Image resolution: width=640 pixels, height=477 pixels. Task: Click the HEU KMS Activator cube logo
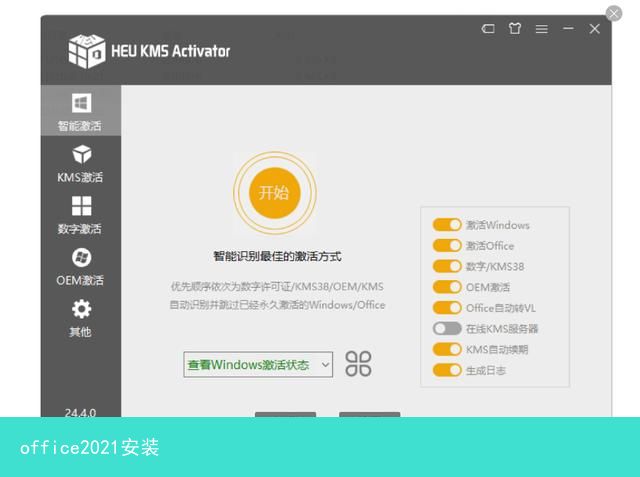pos(87,51)
